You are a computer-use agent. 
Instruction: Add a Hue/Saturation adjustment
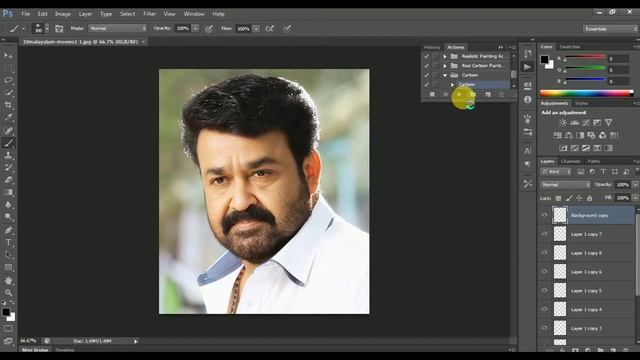click(557, 135)
